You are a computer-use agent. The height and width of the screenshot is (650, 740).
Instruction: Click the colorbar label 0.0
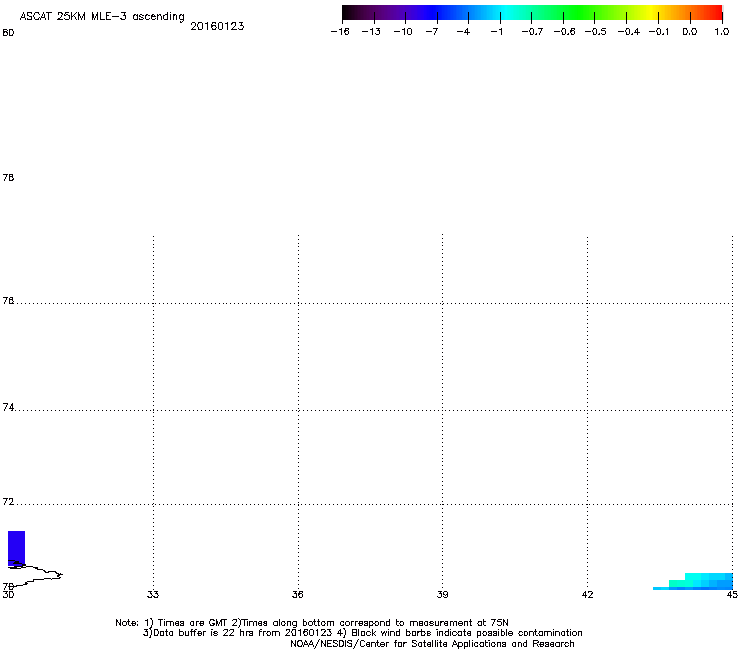[x=690, y=32]
